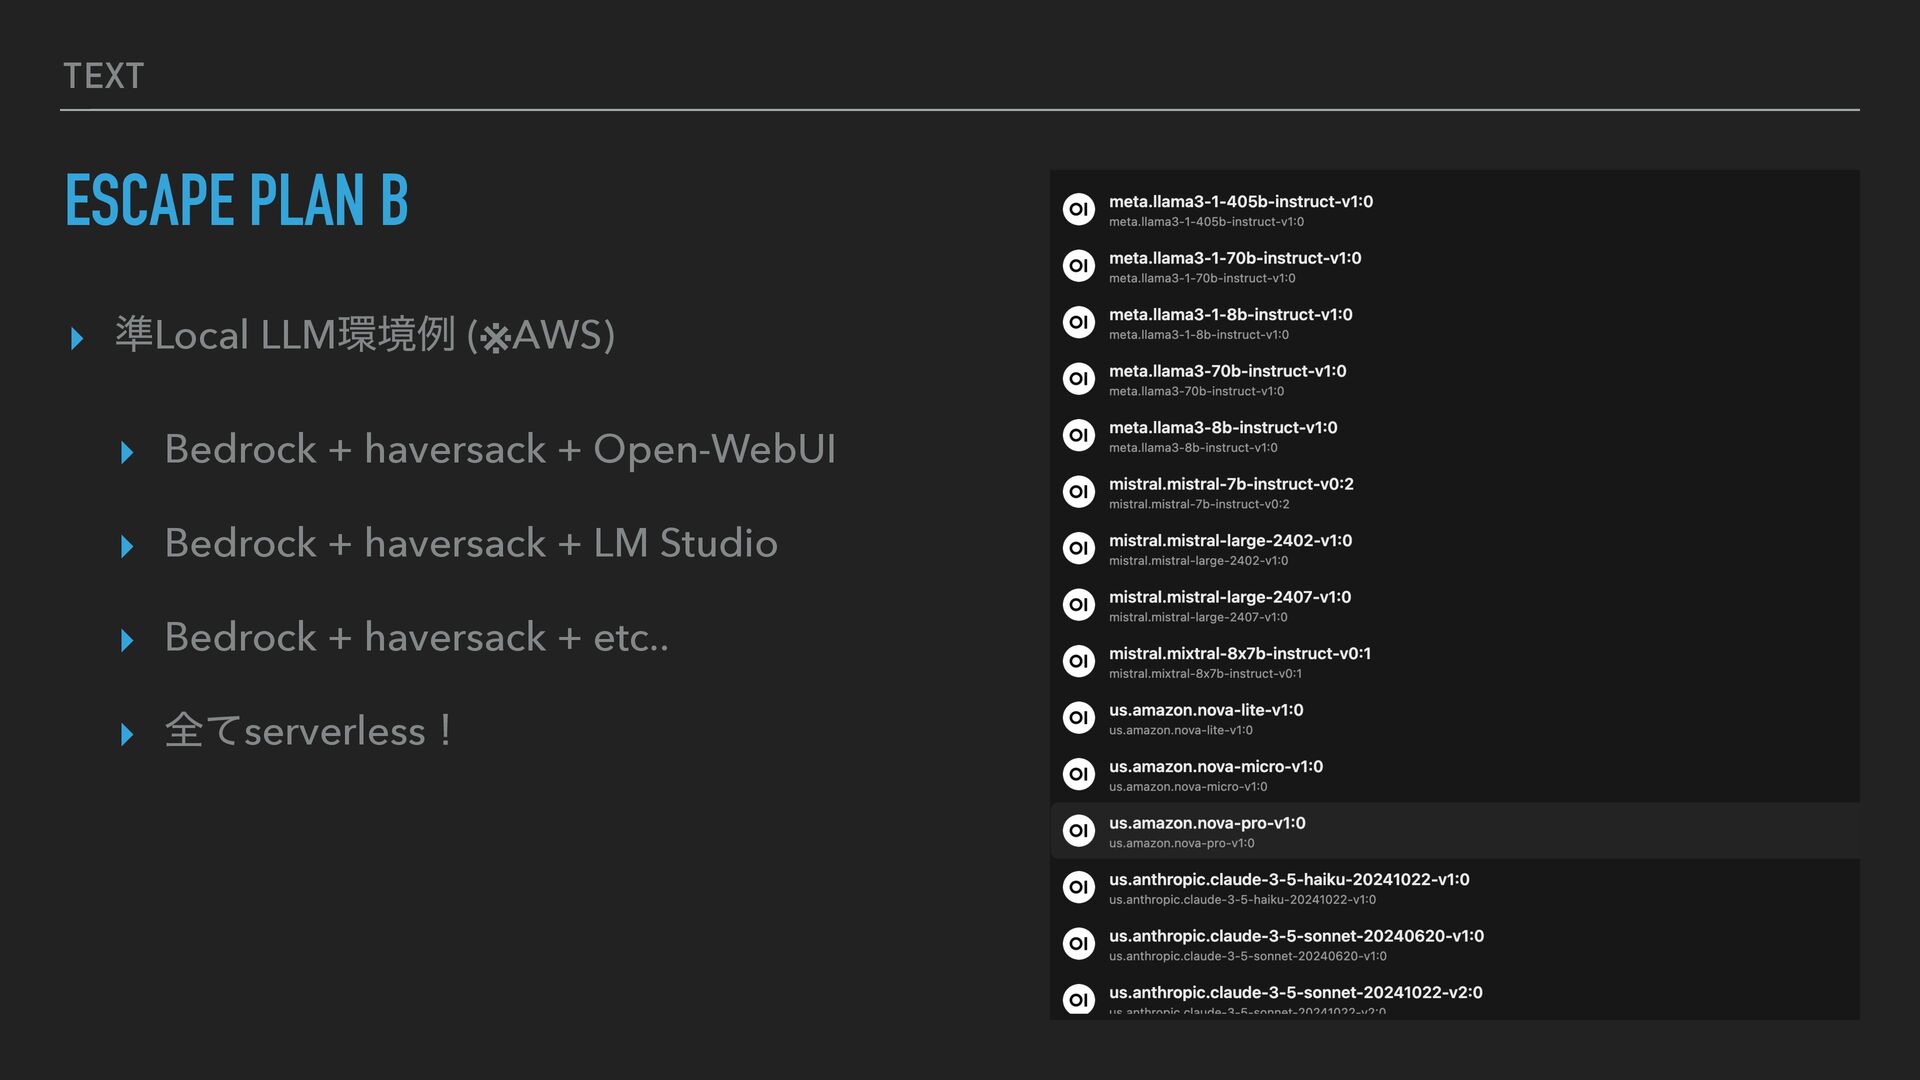1920x1080 pixels.
Task: Select mistral.mistral-large-2407-v1:0 model
Action: [1454, 605]
